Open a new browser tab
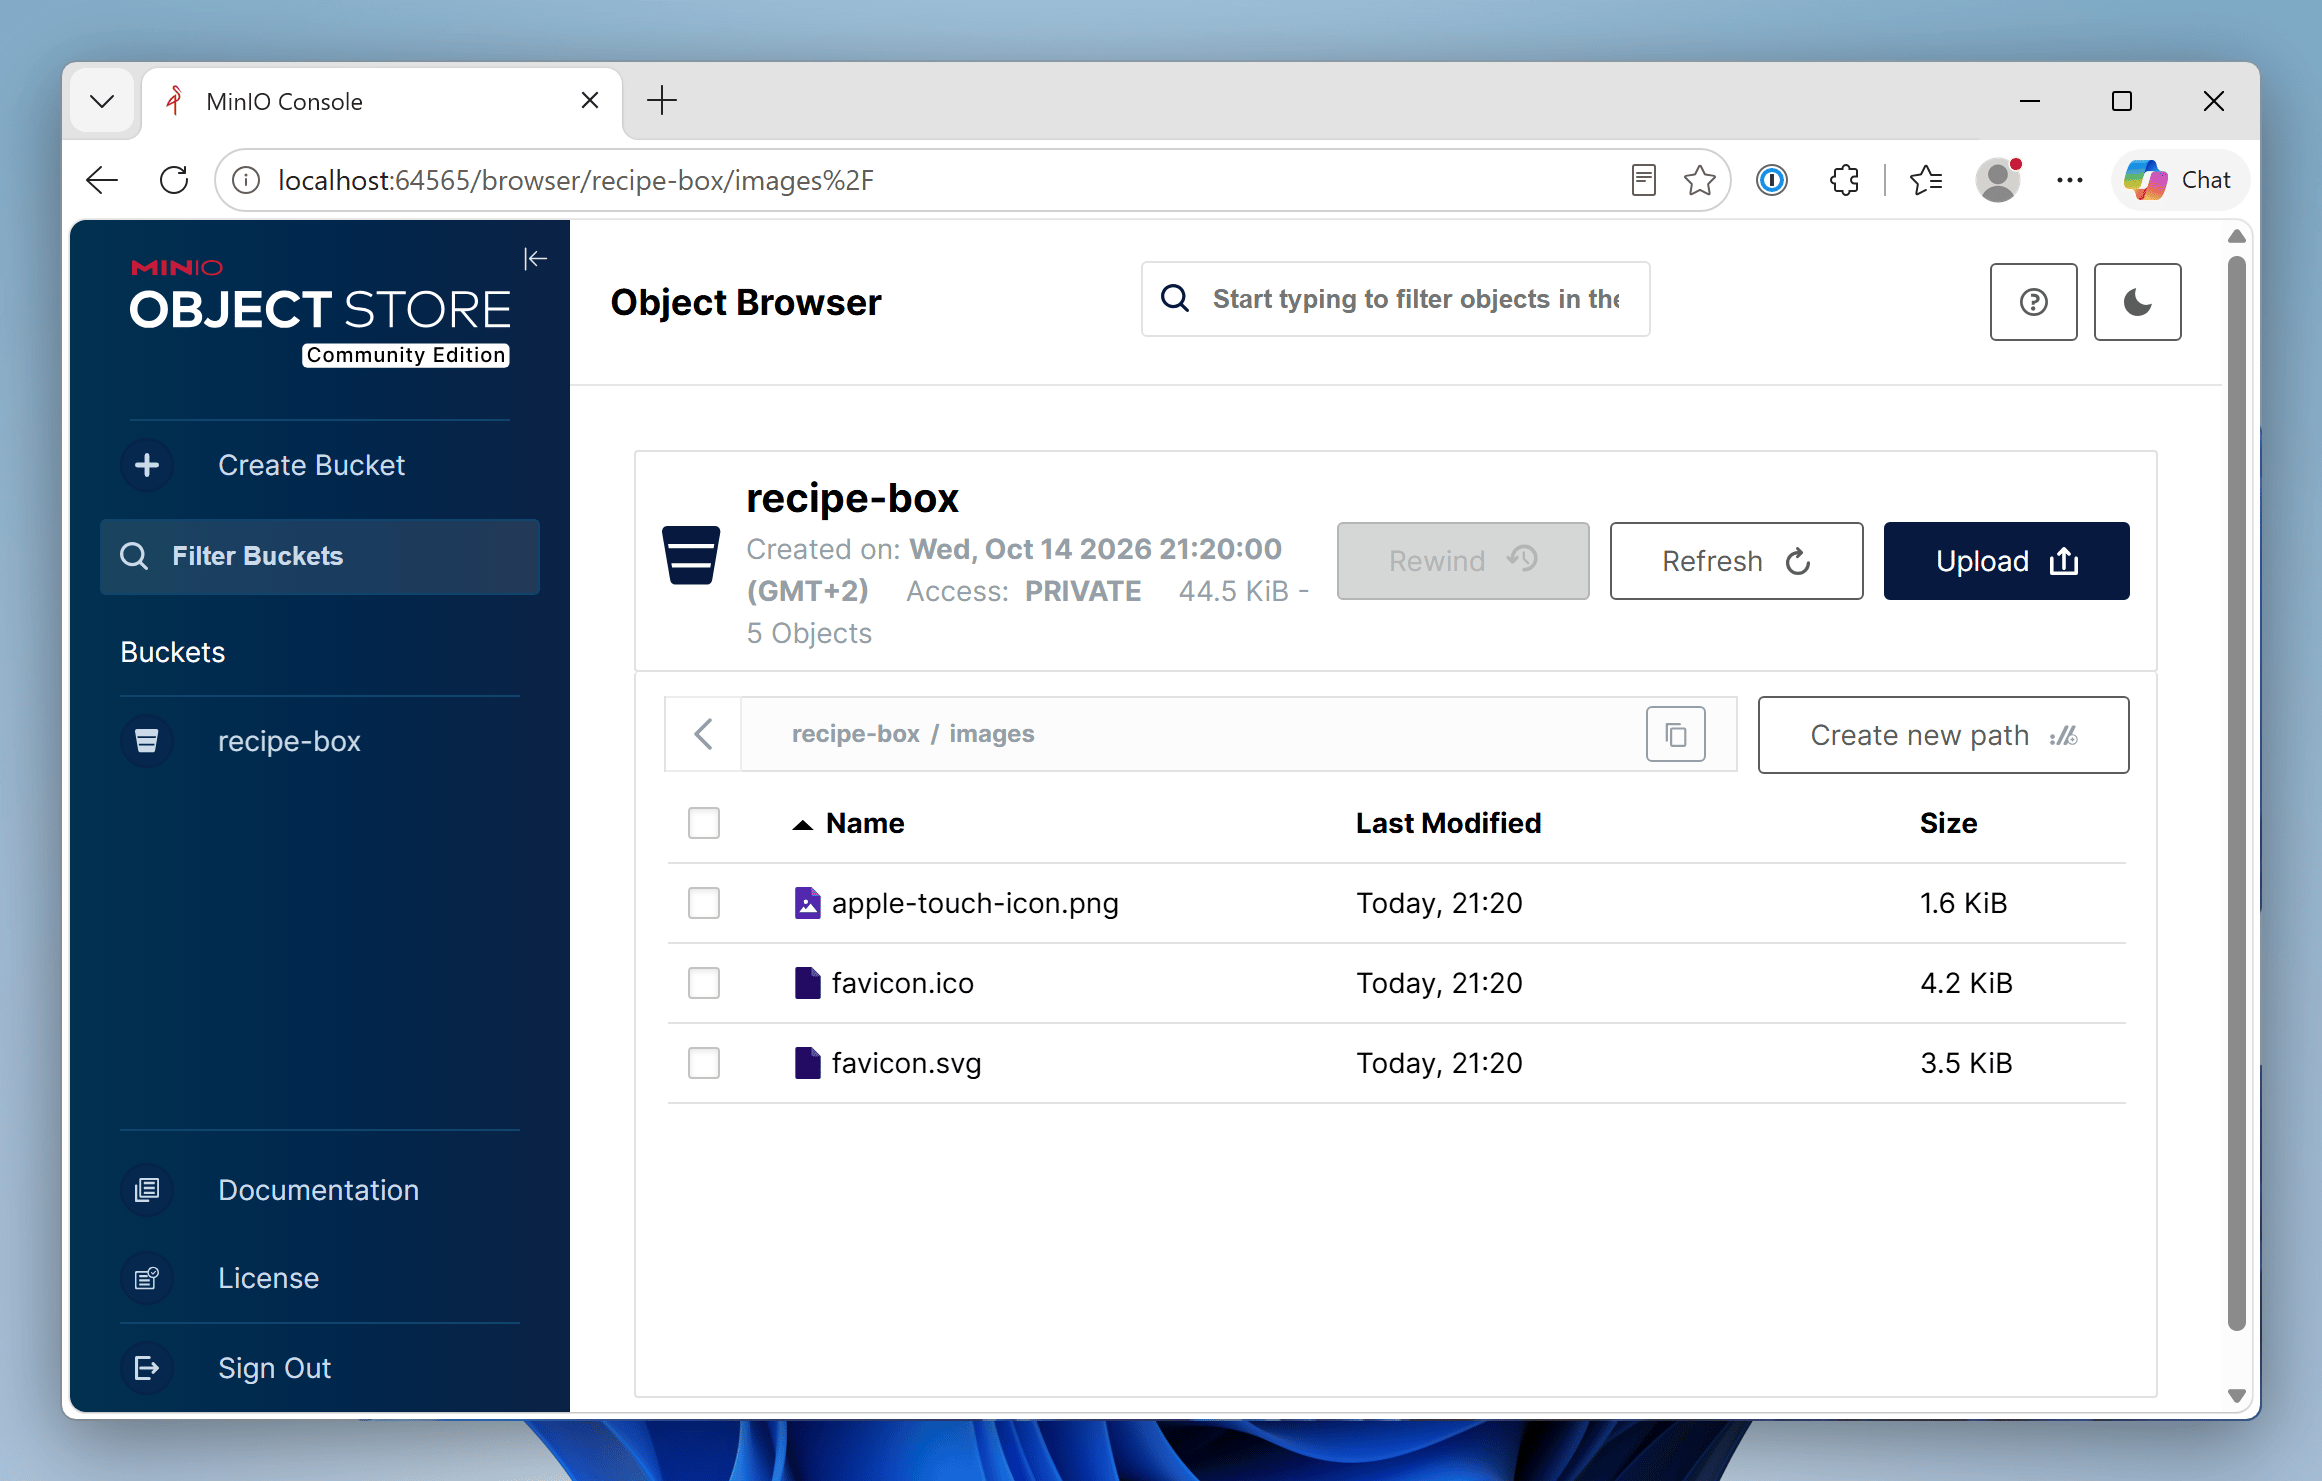The height and width of the screenshot is (1481, 2322). [662, 100]
